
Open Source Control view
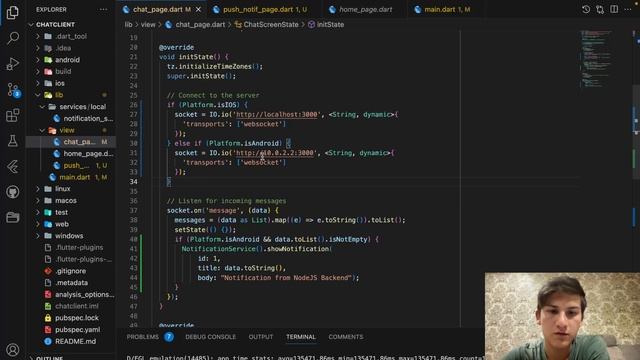13,89
